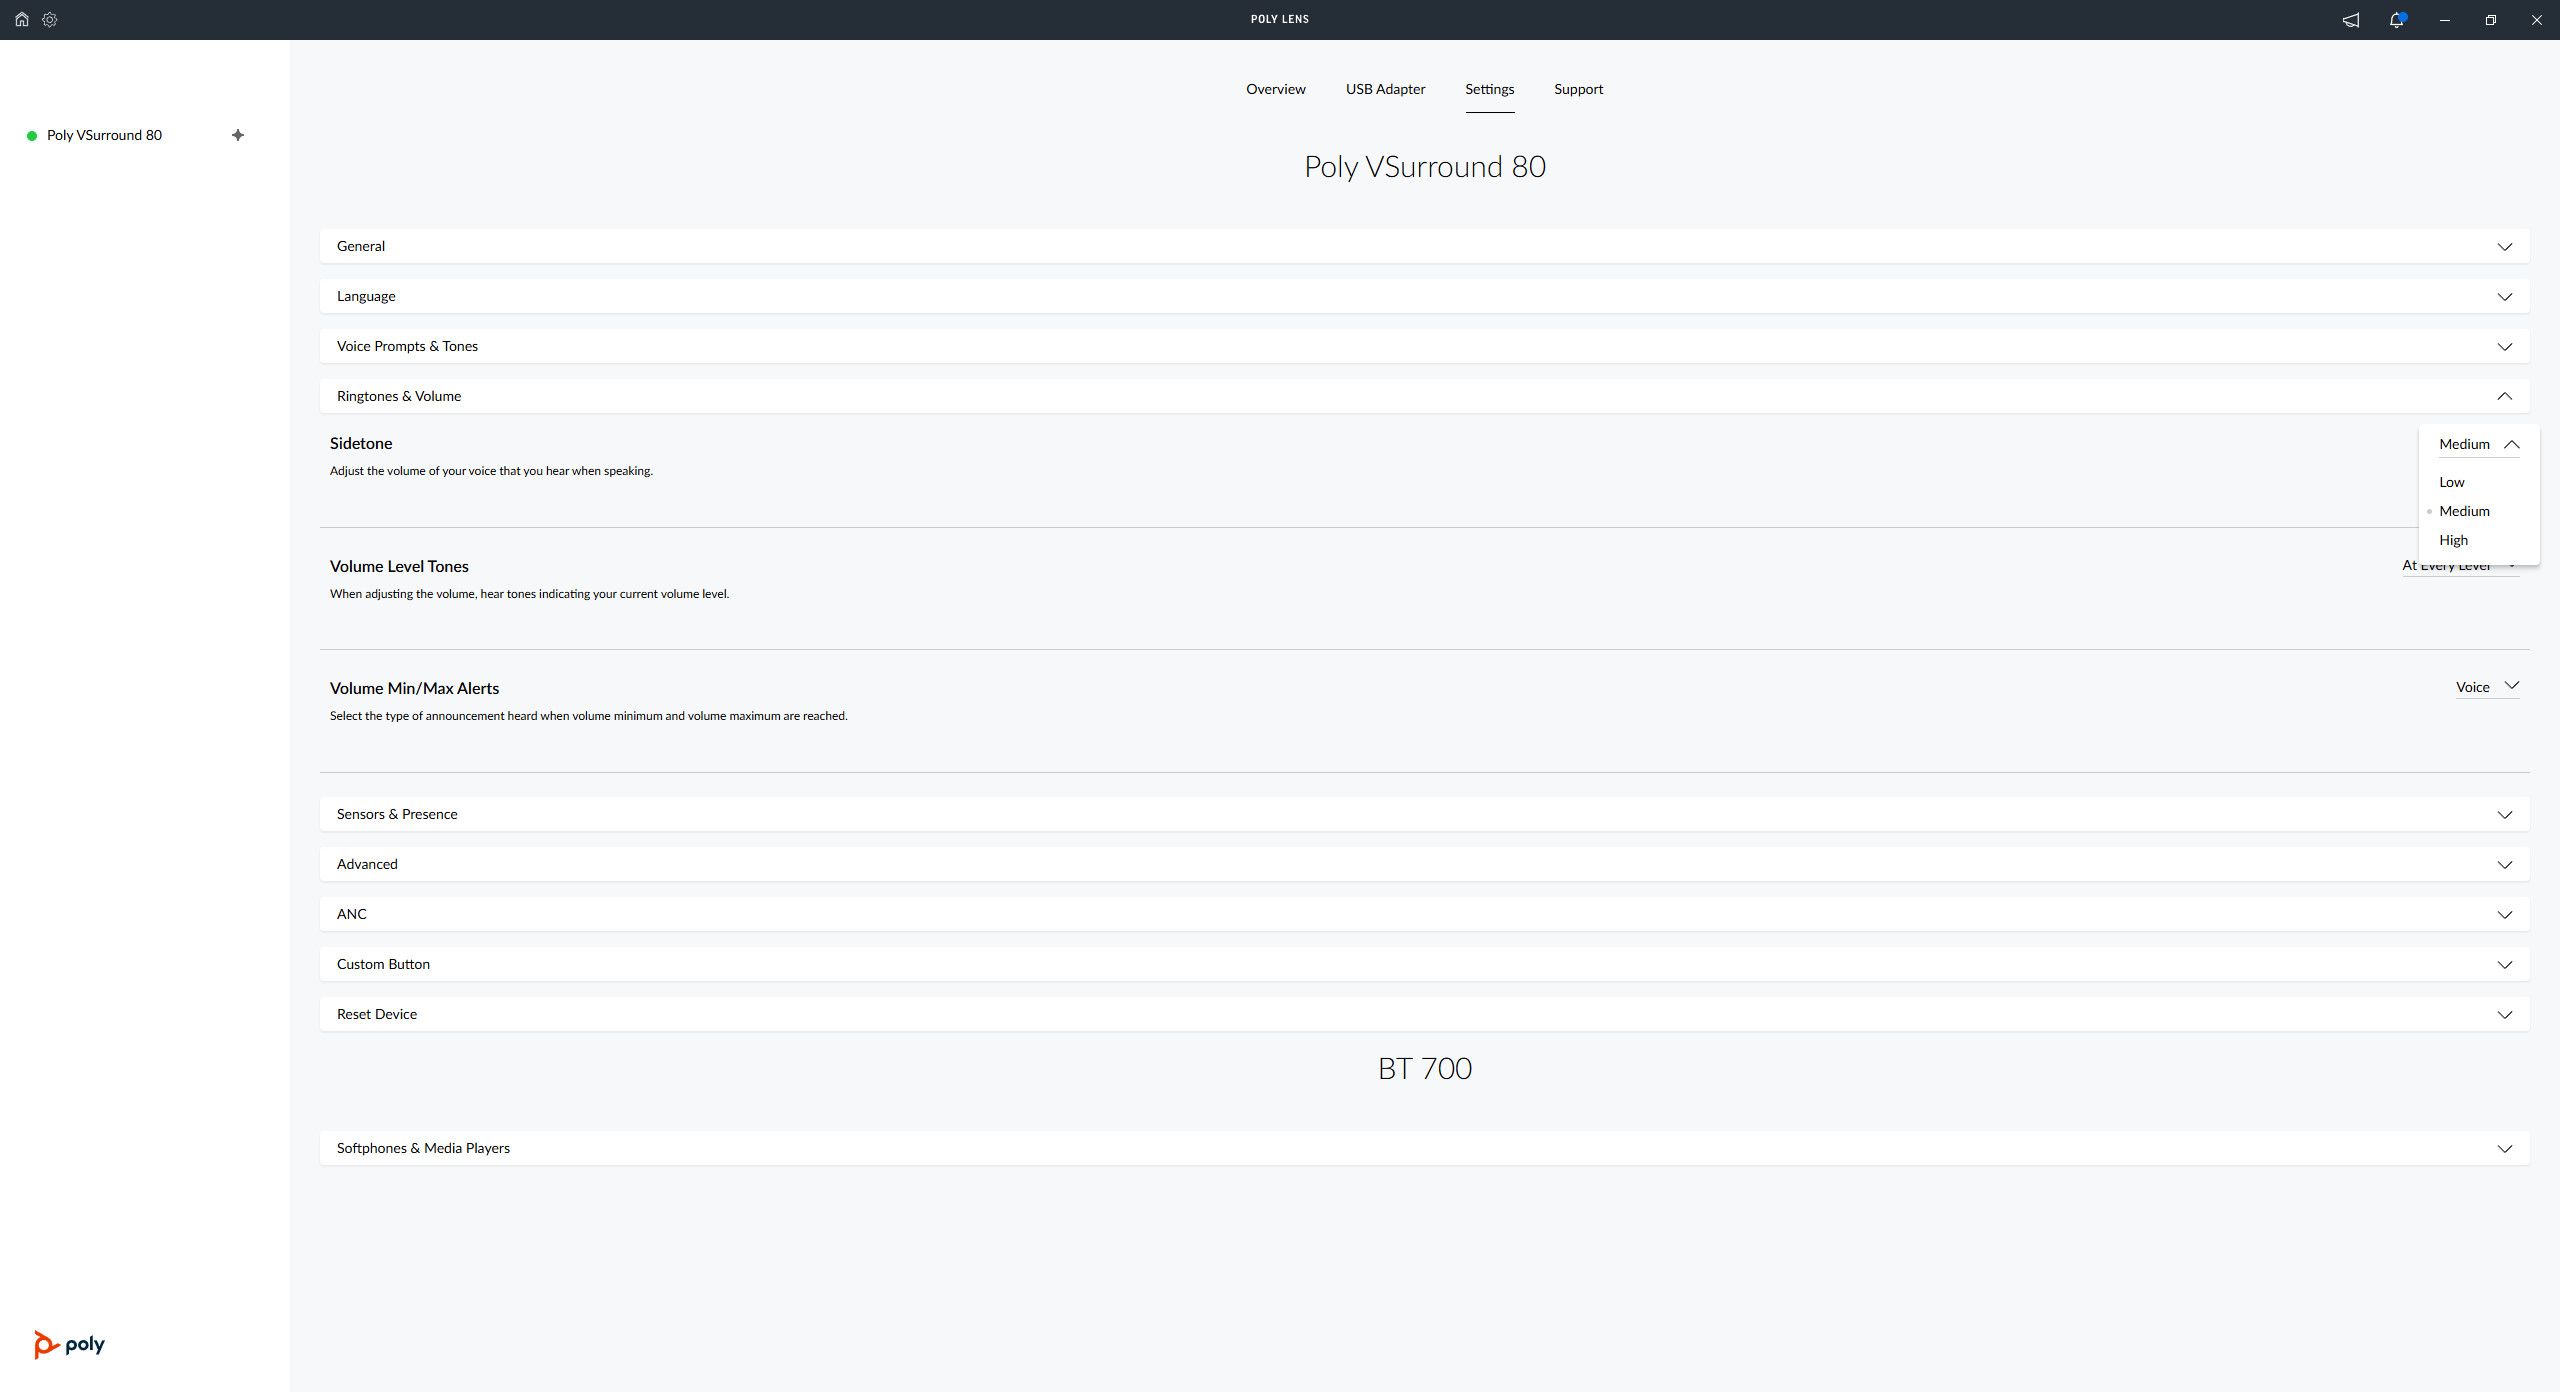Open the Volume Min/Max Alerts Voice dropdown

(2486, 687)
